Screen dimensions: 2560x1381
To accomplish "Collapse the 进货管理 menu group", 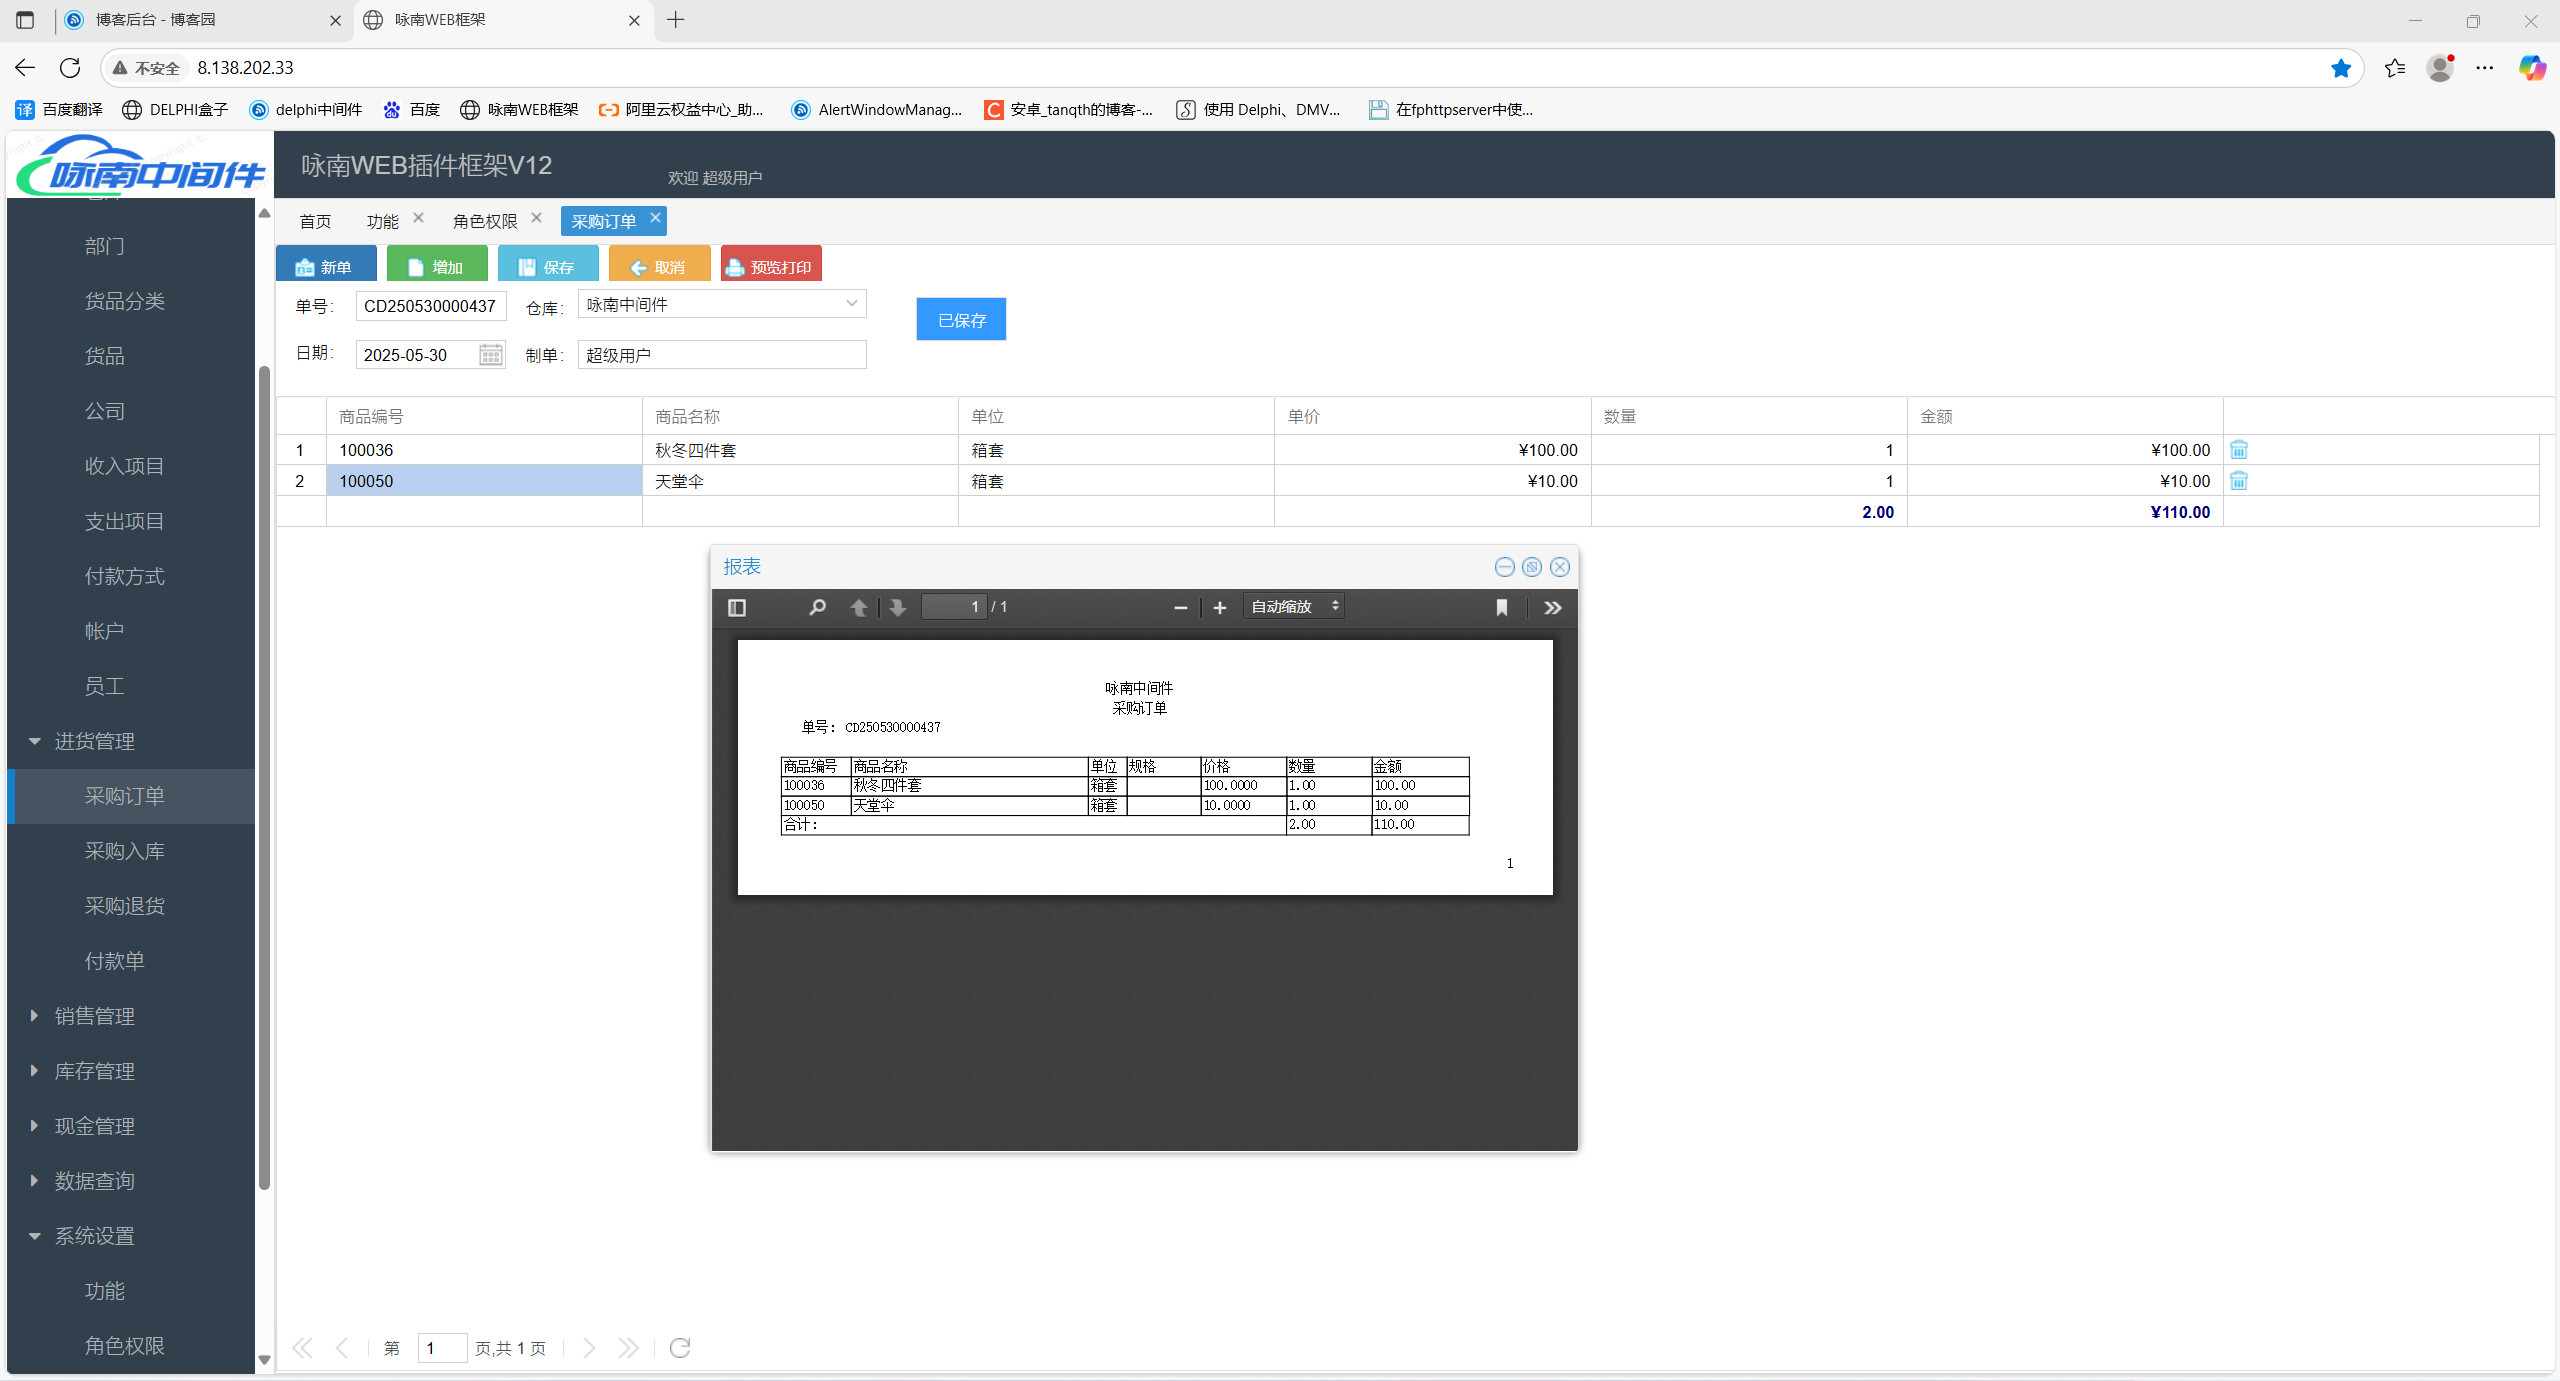I will coord(94,741).
